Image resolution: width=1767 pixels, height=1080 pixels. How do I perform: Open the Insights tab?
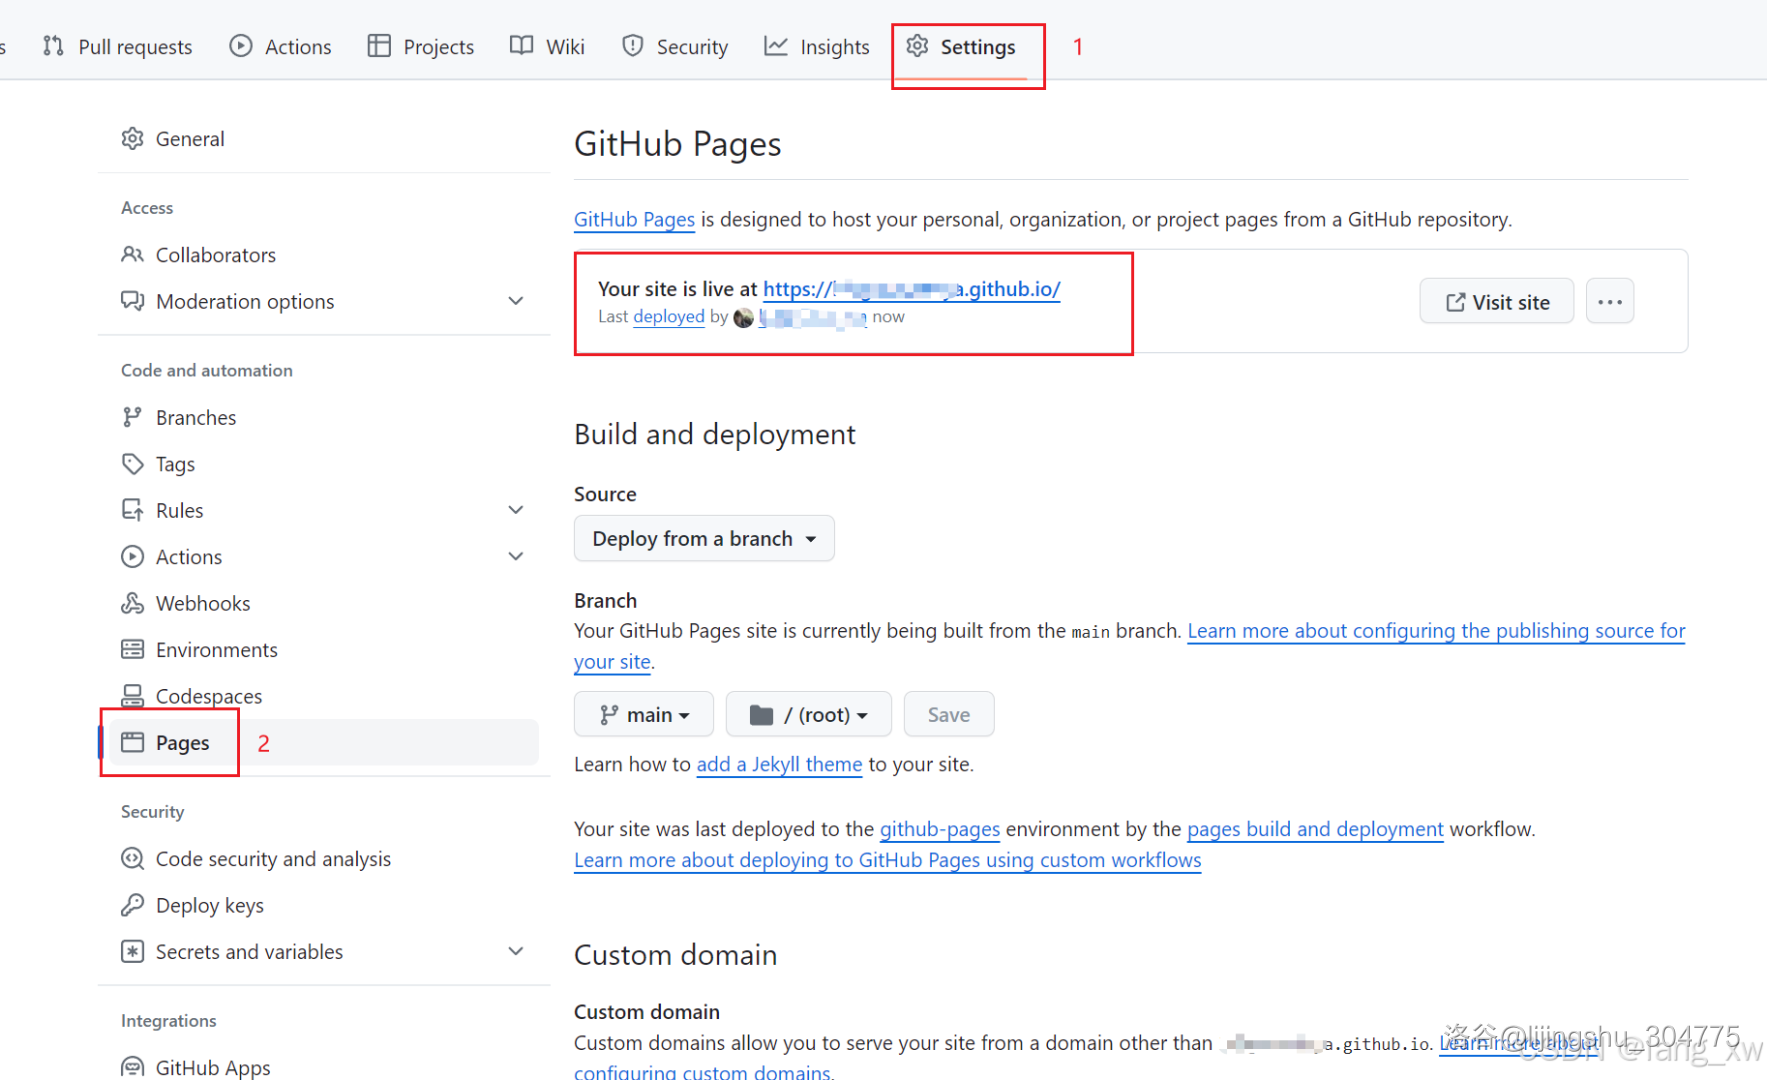817,47
